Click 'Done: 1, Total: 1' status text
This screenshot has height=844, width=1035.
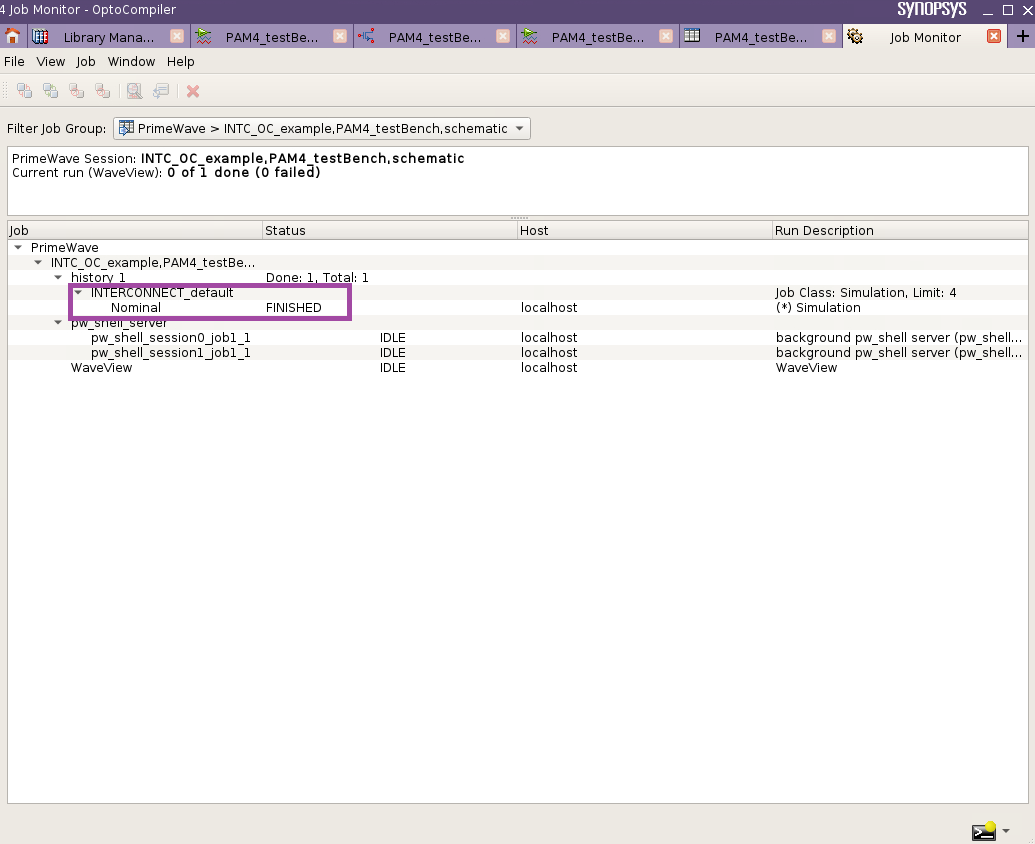317,278
